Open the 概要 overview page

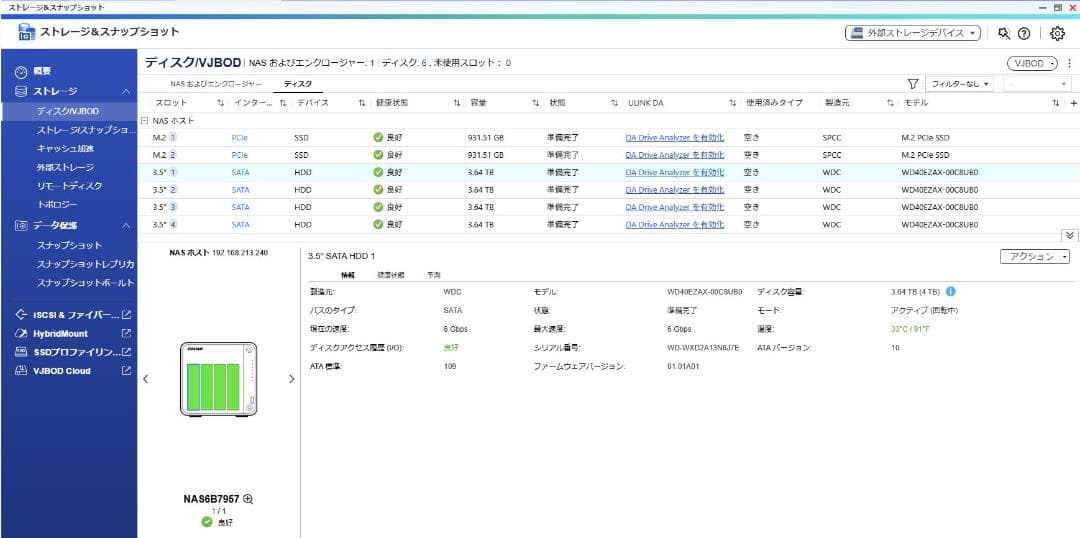pos(41,71)
